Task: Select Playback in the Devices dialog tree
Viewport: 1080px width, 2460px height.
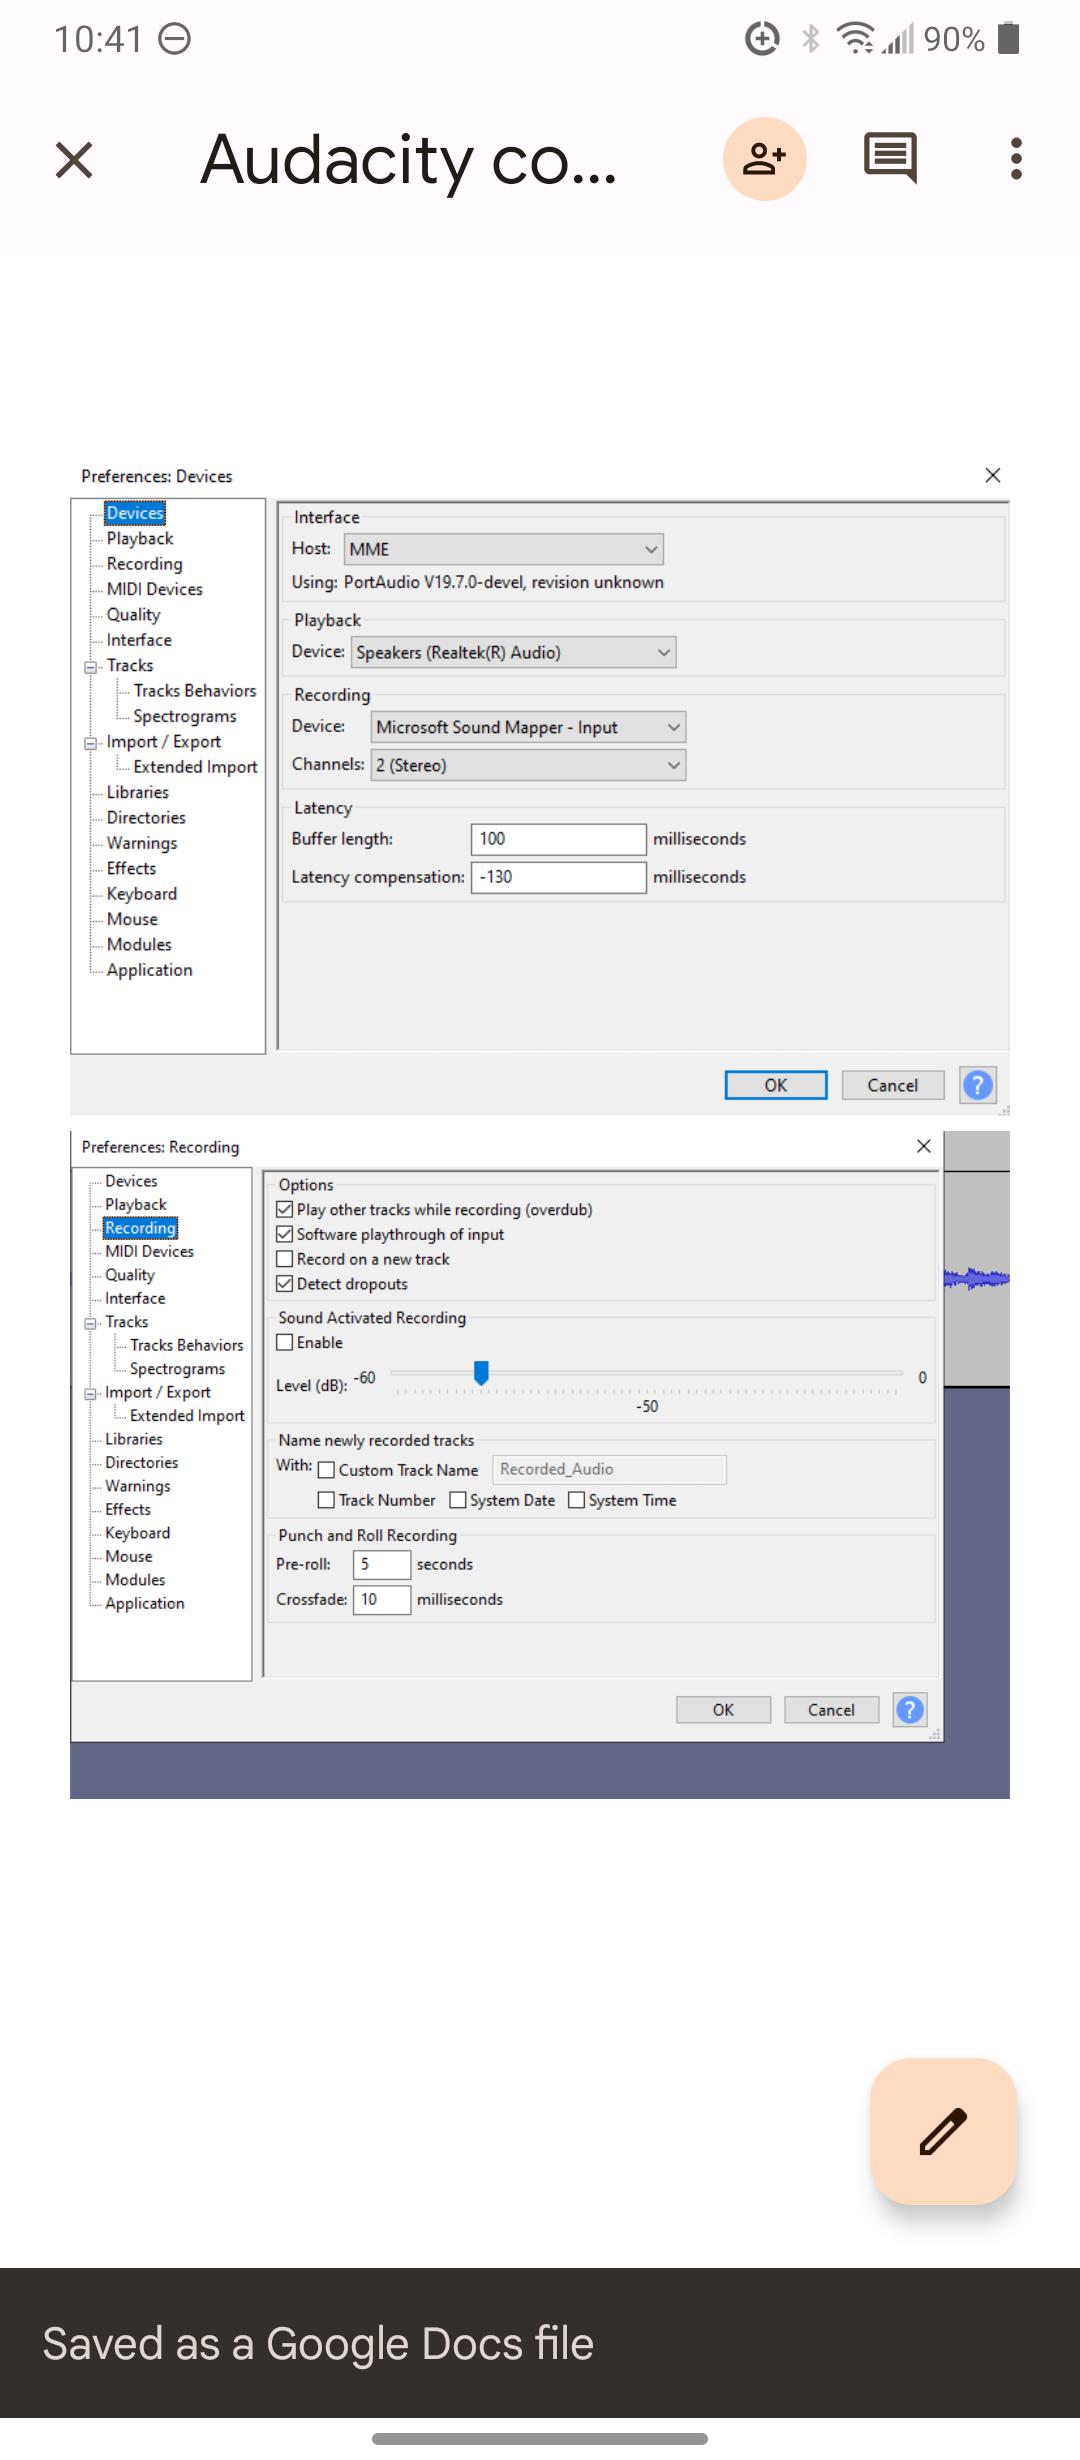Action: coord(140,539)
